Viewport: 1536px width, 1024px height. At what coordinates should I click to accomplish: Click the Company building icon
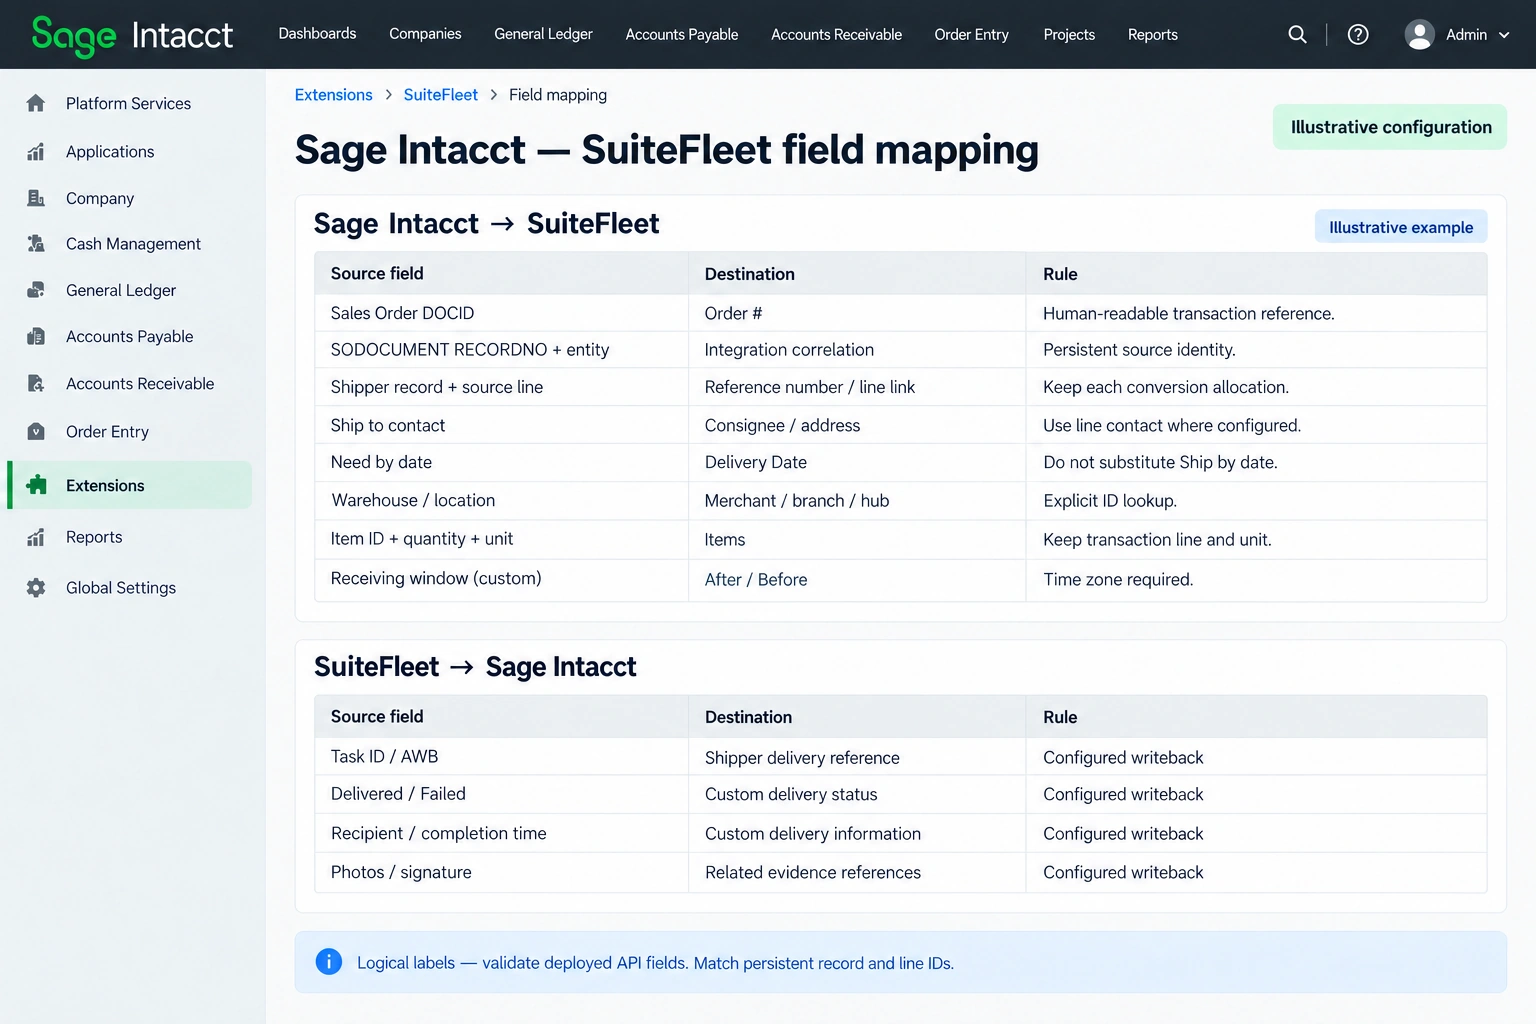(x=36, y=198)
